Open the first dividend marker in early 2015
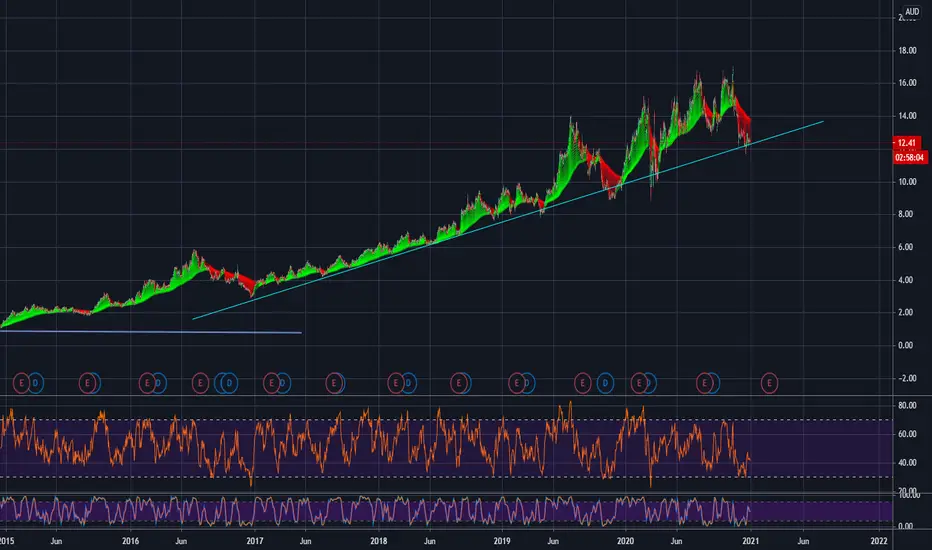Viewport: 932px width, 550px height. [36, 384]
